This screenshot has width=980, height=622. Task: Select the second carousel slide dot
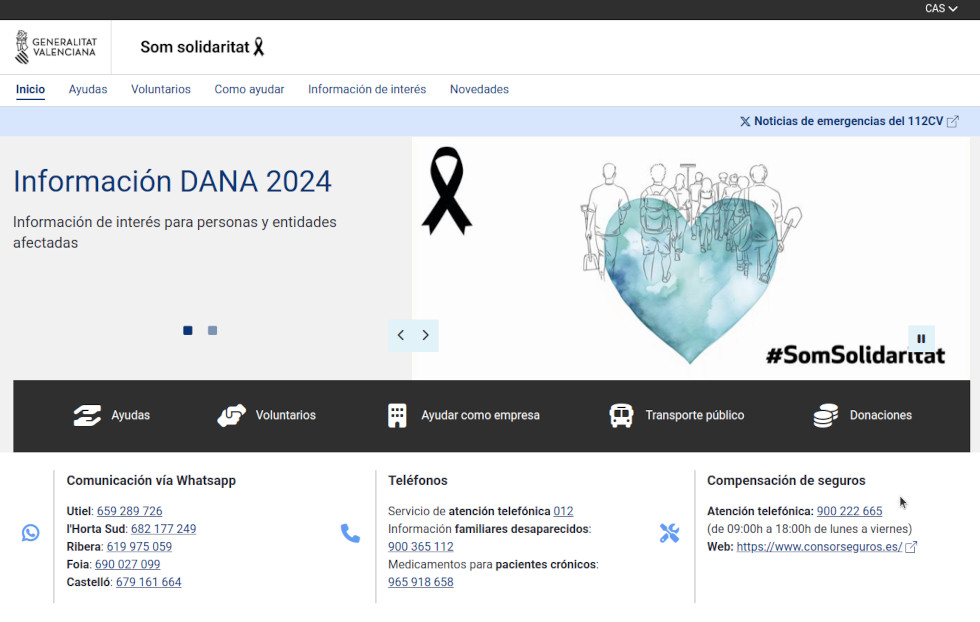pyautogui.click(x=212, y=330)
